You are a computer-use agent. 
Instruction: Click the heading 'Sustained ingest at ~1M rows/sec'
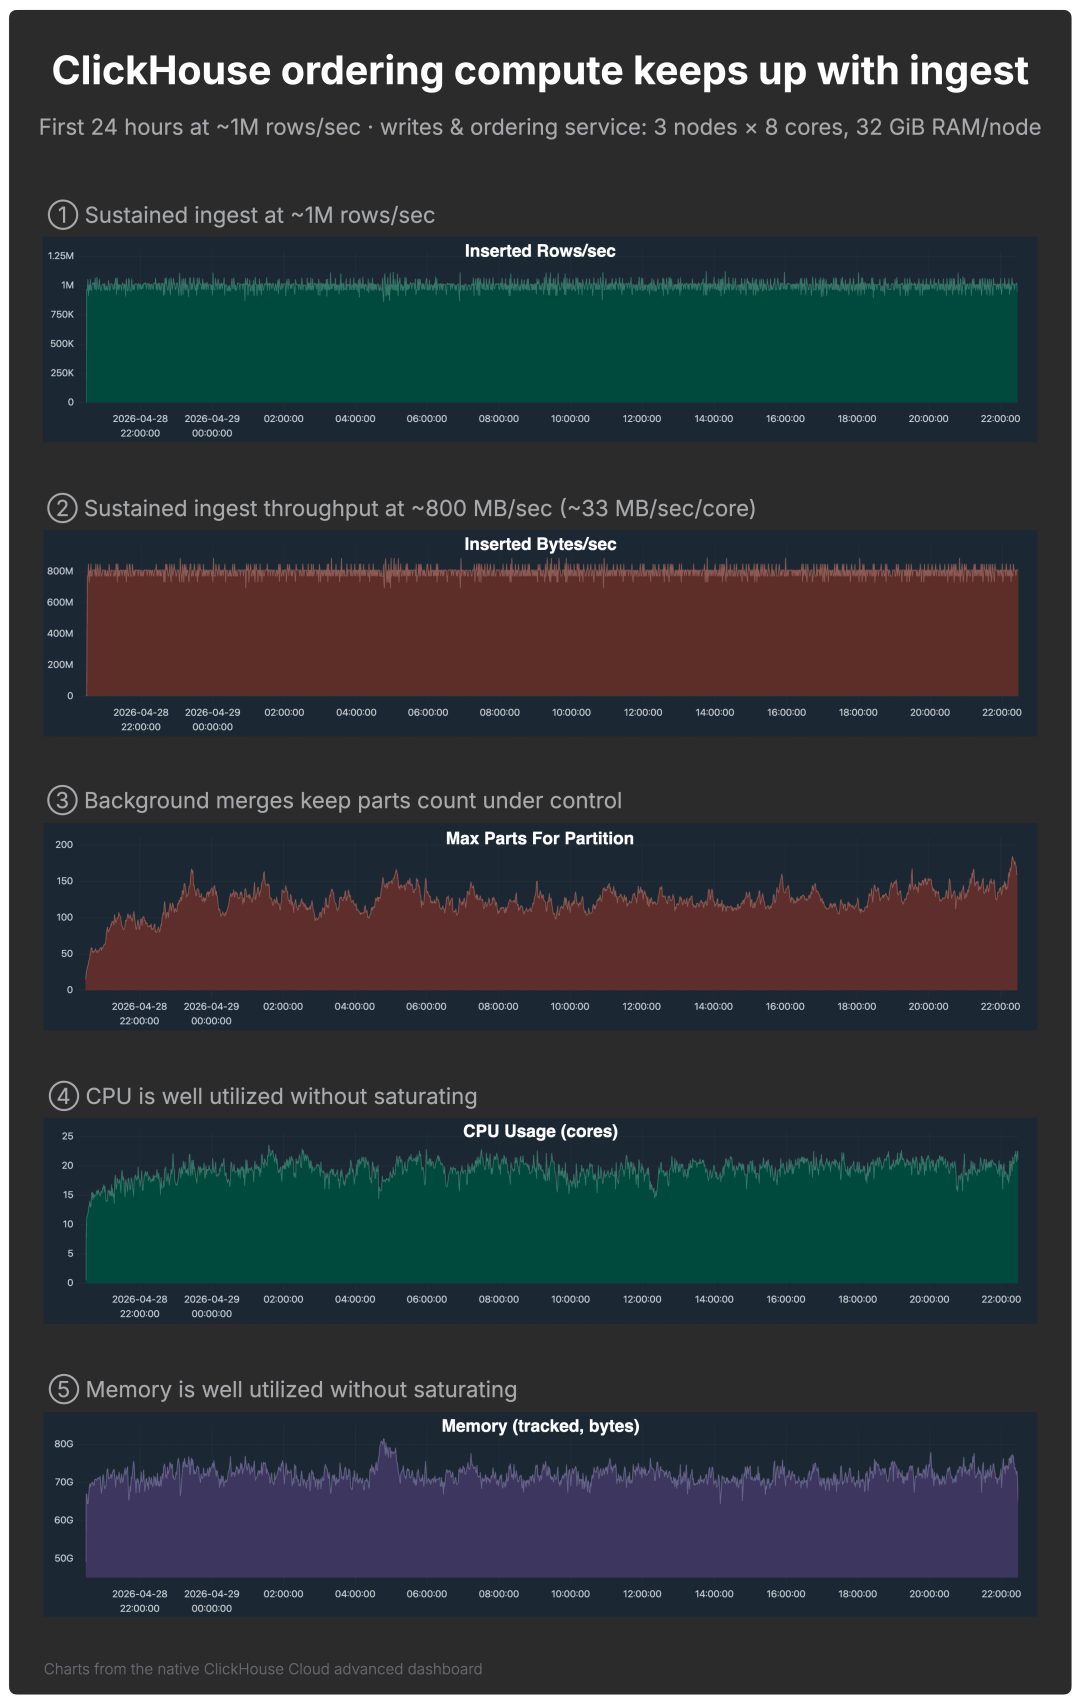pos(260,215)
